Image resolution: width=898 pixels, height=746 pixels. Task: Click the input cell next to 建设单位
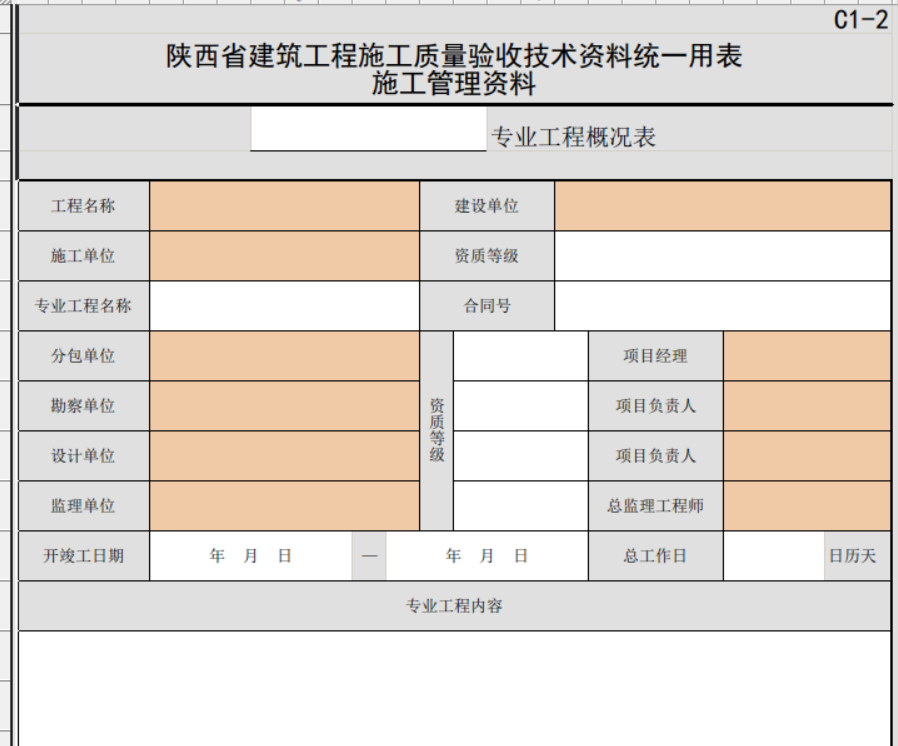722,206
